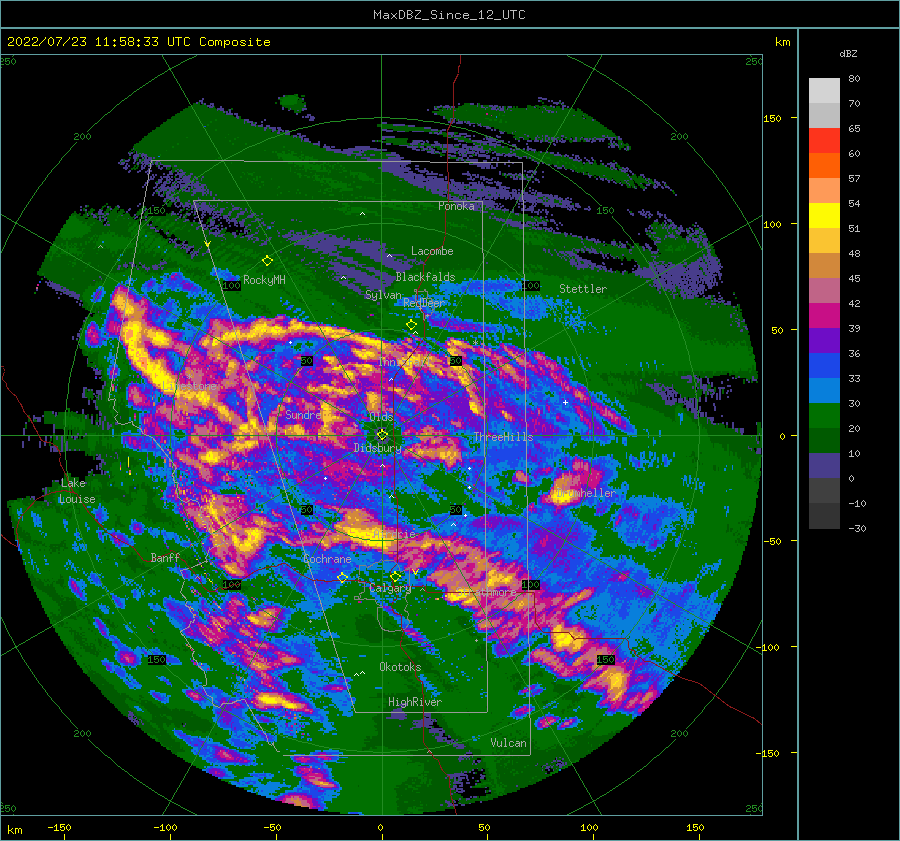Pick the orange 57–60 dBZ legend swatch

click(824, 166)
